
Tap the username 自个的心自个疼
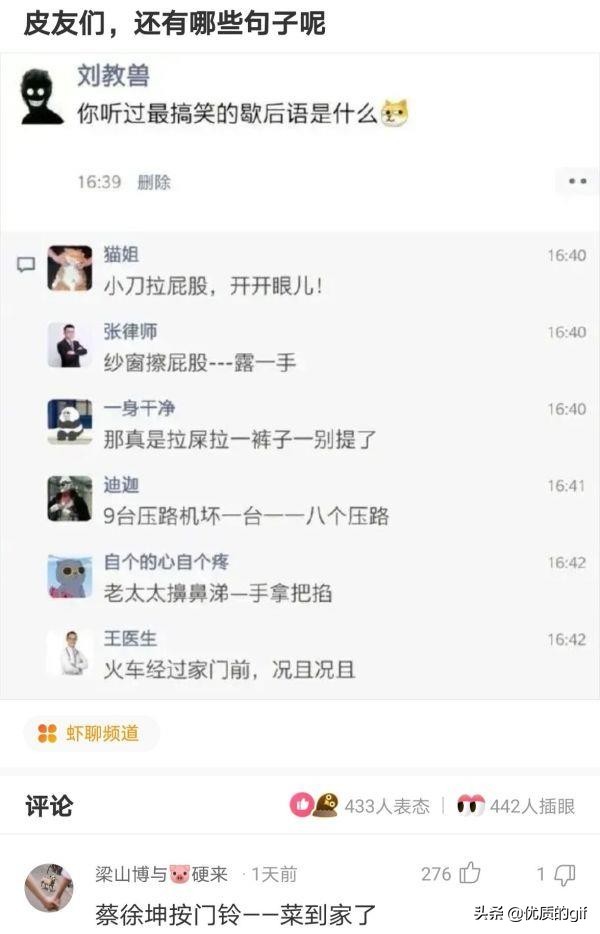(x=166, y=562)
